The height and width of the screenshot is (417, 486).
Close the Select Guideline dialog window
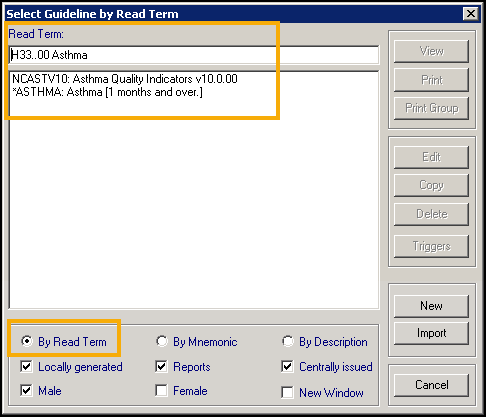pos(471,14)
